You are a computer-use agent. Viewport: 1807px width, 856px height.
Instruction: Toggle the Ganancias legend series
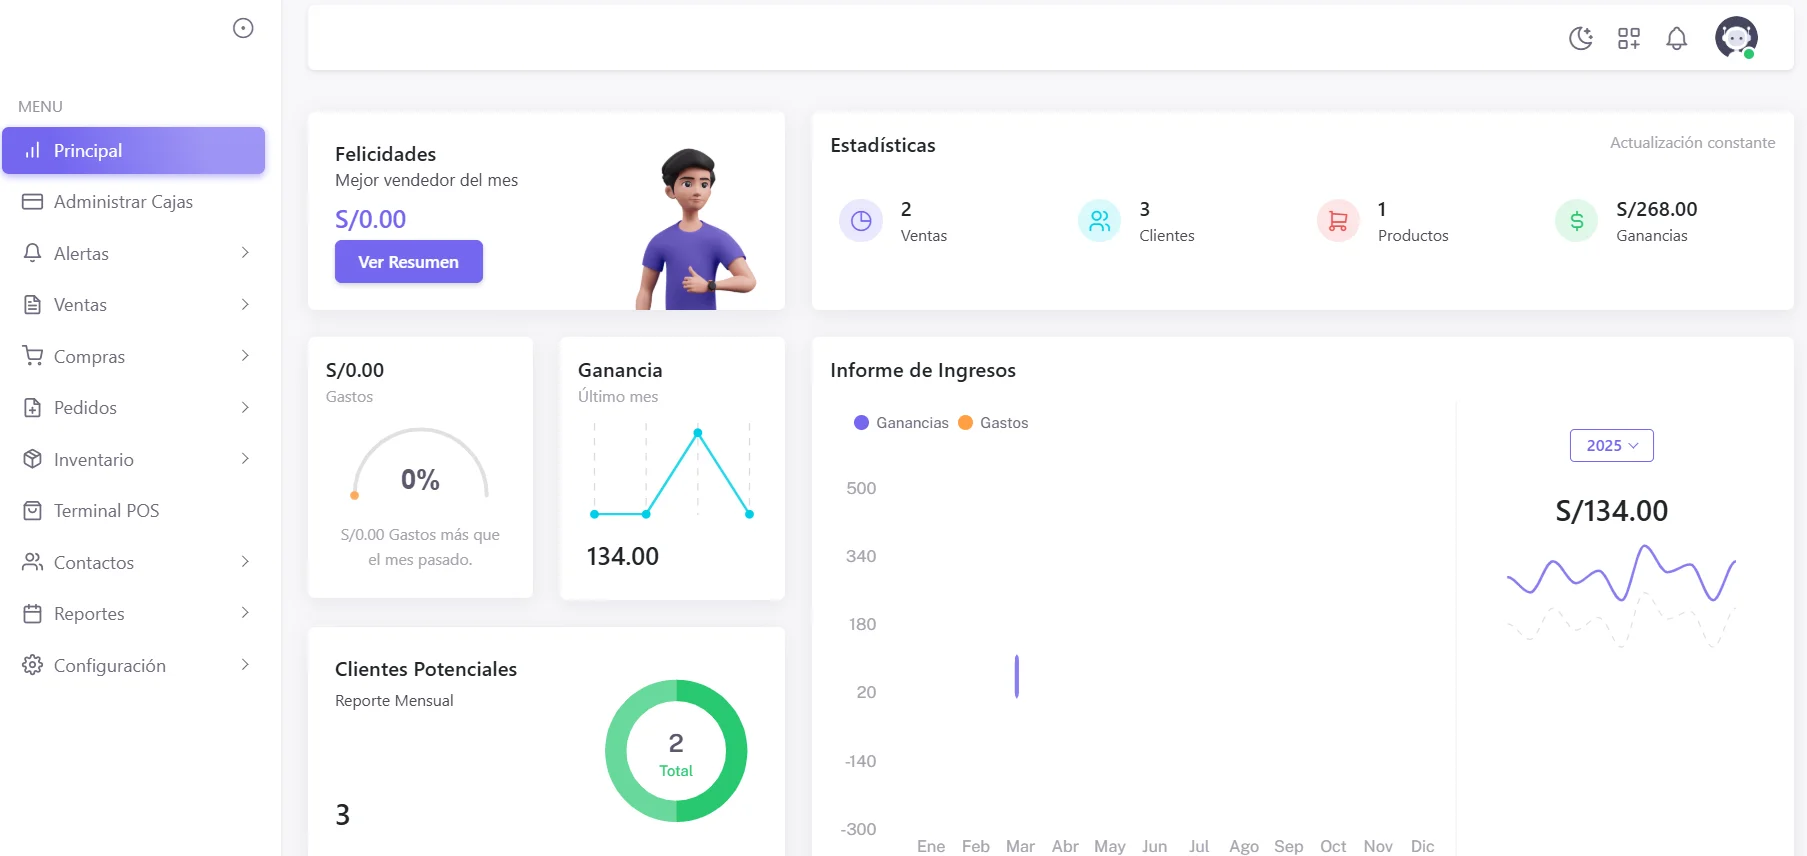point(902,423)
